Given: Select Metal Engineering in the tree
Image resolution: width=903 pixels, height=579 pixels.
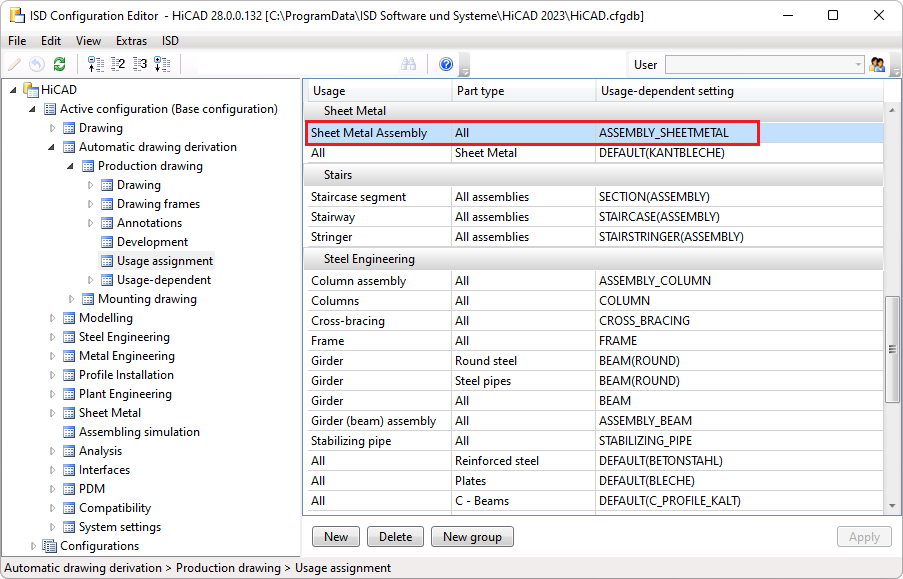Looking at the screenshot, I should [127, 356].
